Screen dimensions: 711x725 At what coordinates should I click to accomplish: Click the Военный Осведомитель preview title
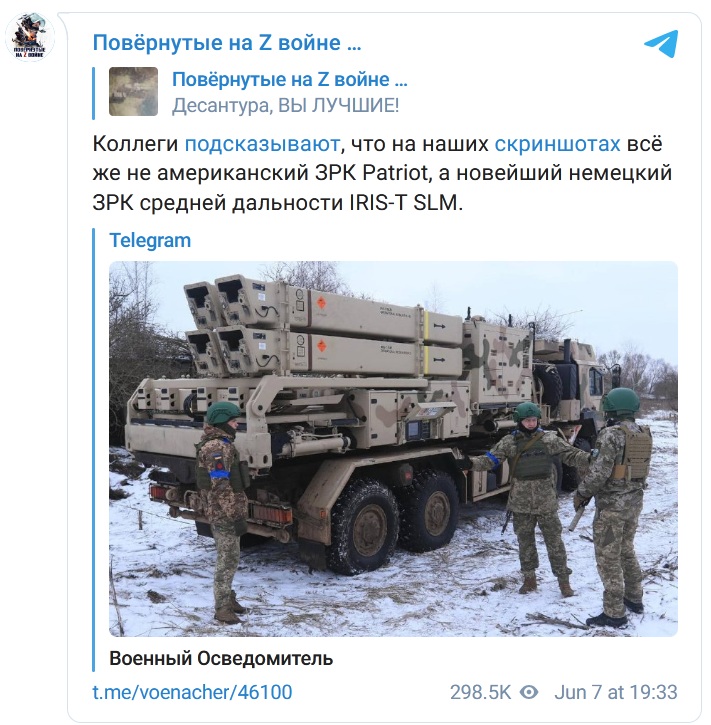(221, 658)
